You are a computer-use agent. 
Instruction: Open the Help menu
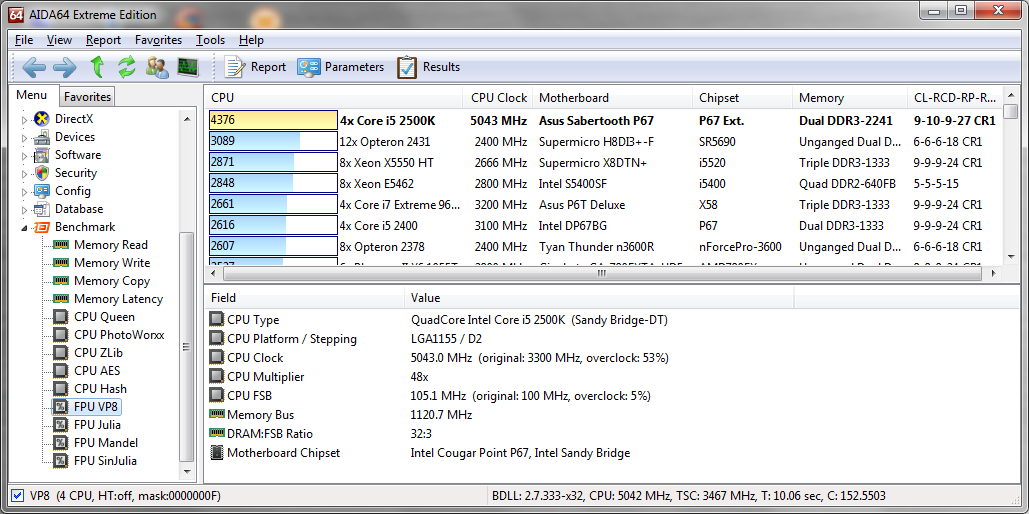251,40
